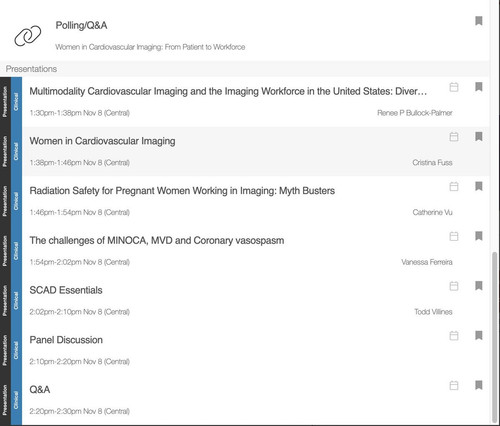Add the Q&A presentation to calendar

[454, 386]
